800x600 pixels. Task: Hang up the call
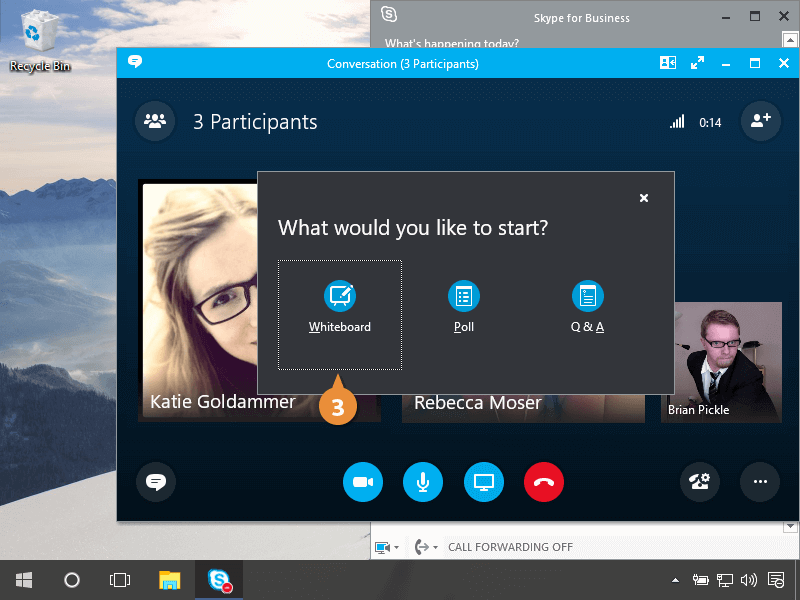(544, 483)
